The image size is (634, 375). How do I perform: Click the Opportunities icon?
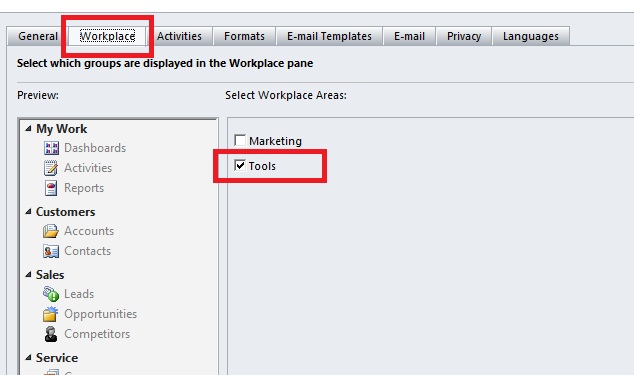tap(51, 314)
